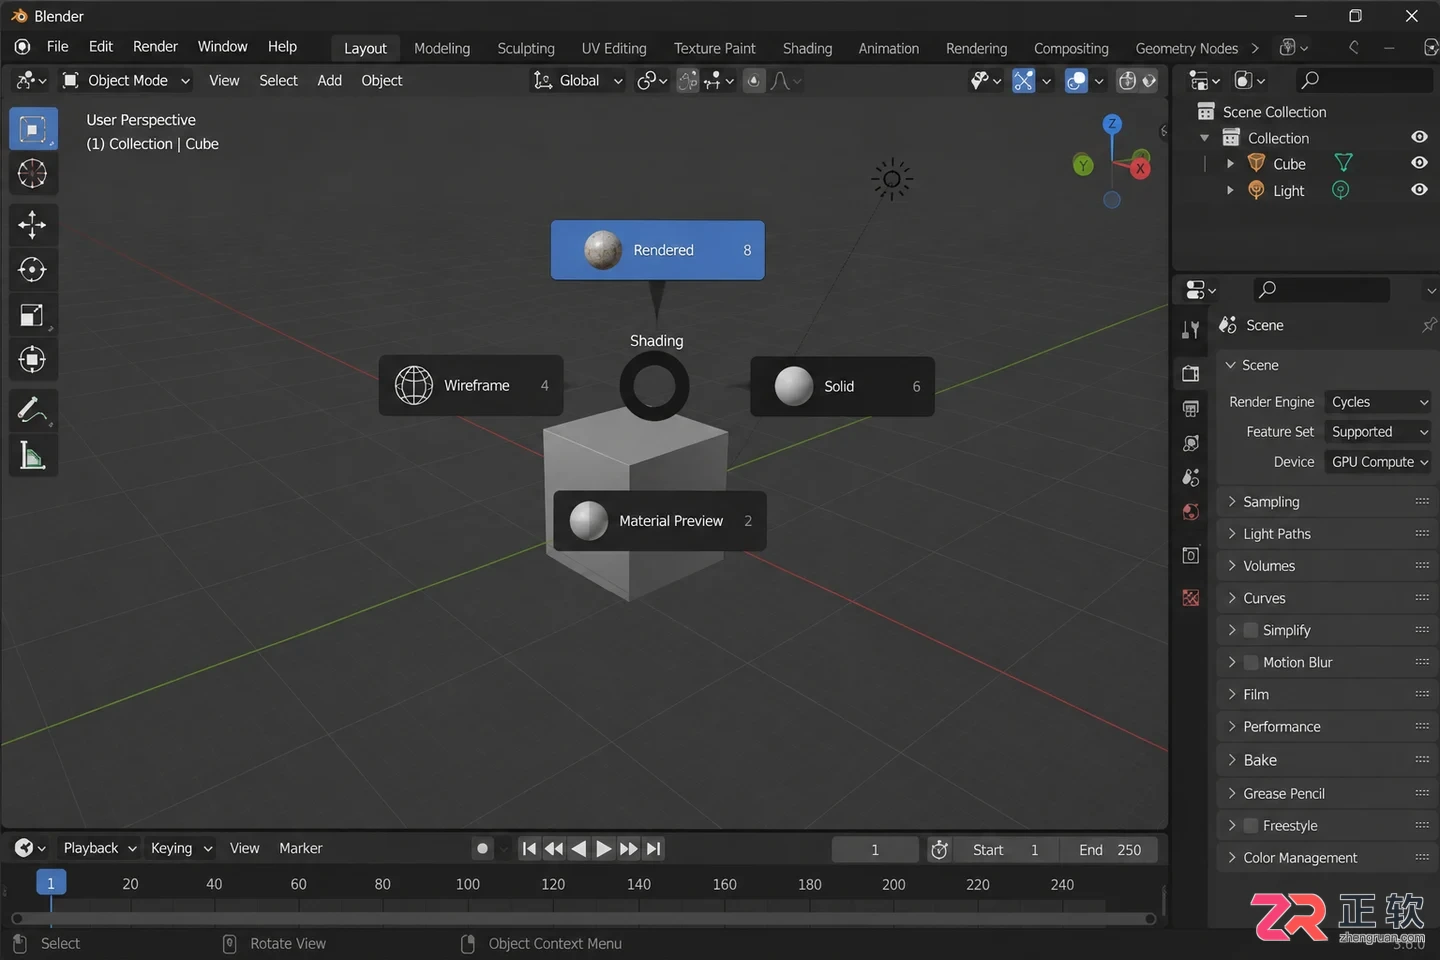The height and width of the screenshot is (960, 1440).
Task: Switch to the Modeling workspace tab
Action: coord(442,48)
